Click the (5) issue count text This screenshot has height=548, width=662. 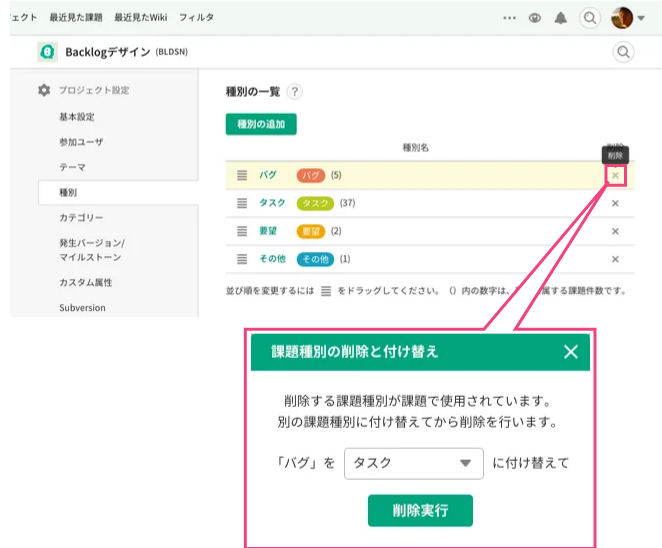[x=336, y=175]
